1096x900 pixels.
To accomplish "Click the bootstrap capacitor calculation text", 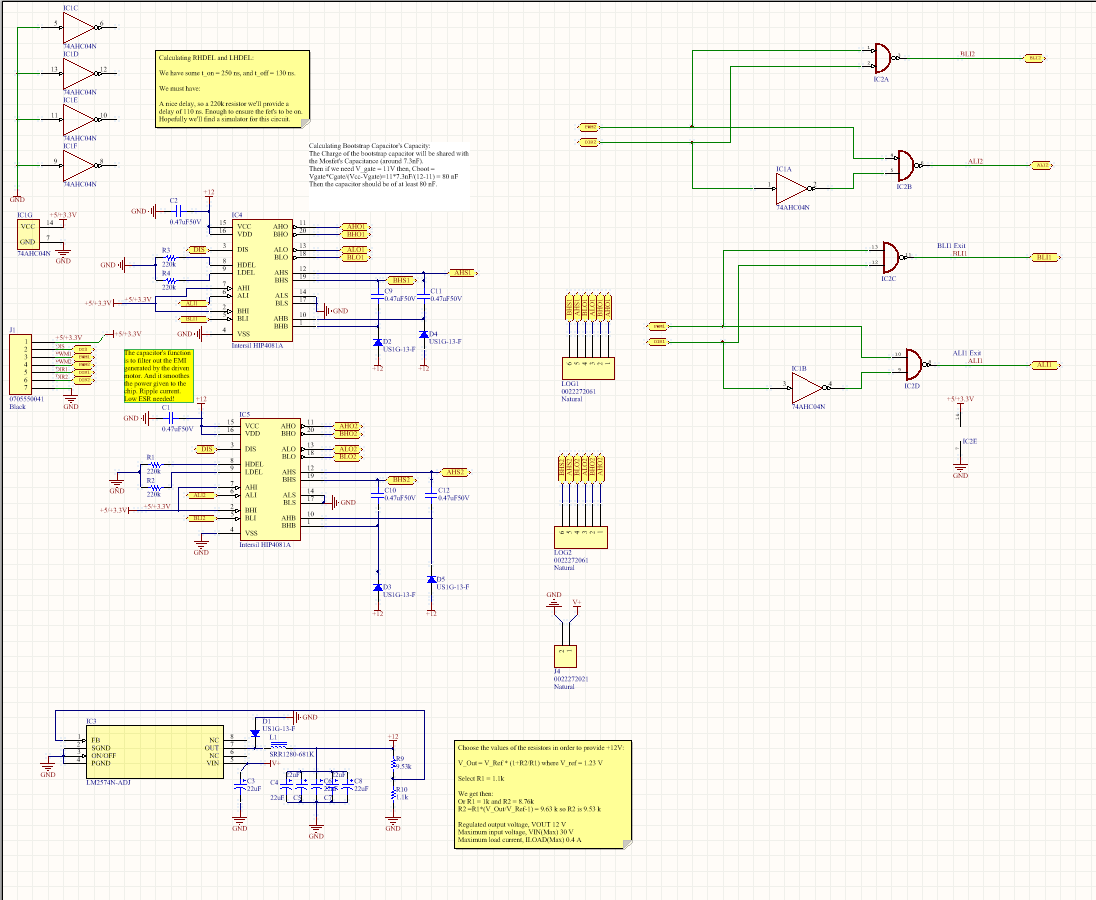I will point(388,165).
